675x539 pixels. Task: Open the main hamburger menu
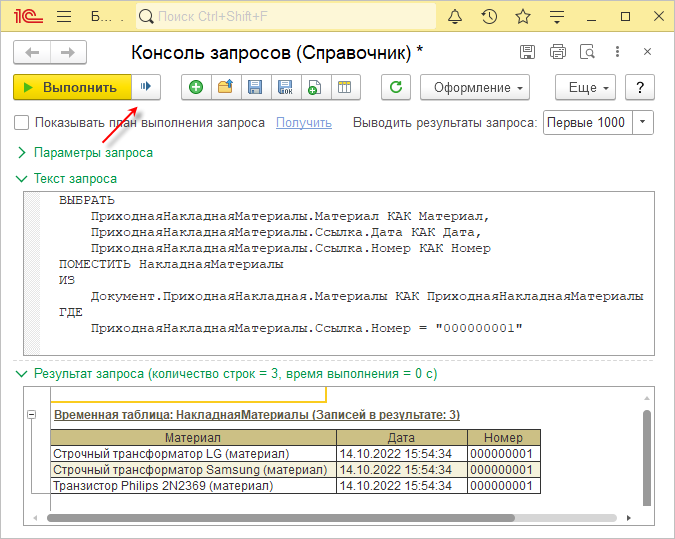(63, 17)
